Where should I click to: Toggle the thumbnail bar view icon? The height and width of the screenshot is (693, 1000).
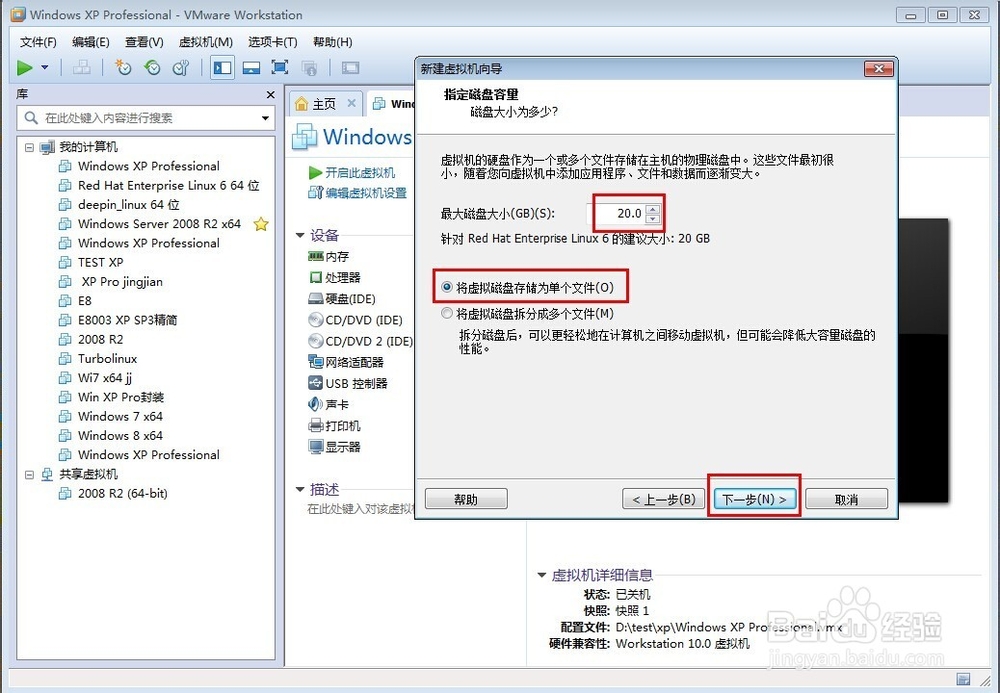(x=251, y=68)
